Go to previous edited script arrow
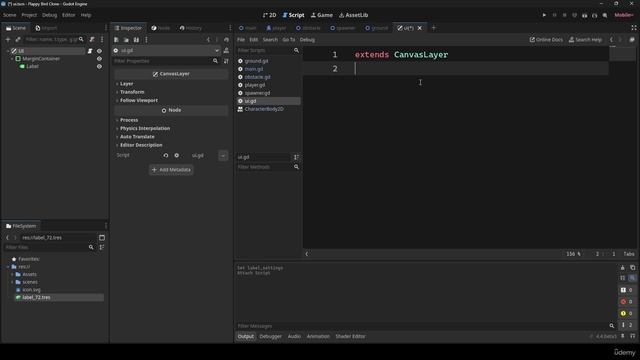Viewport: 640px width, 360px height. click(611, 40)
